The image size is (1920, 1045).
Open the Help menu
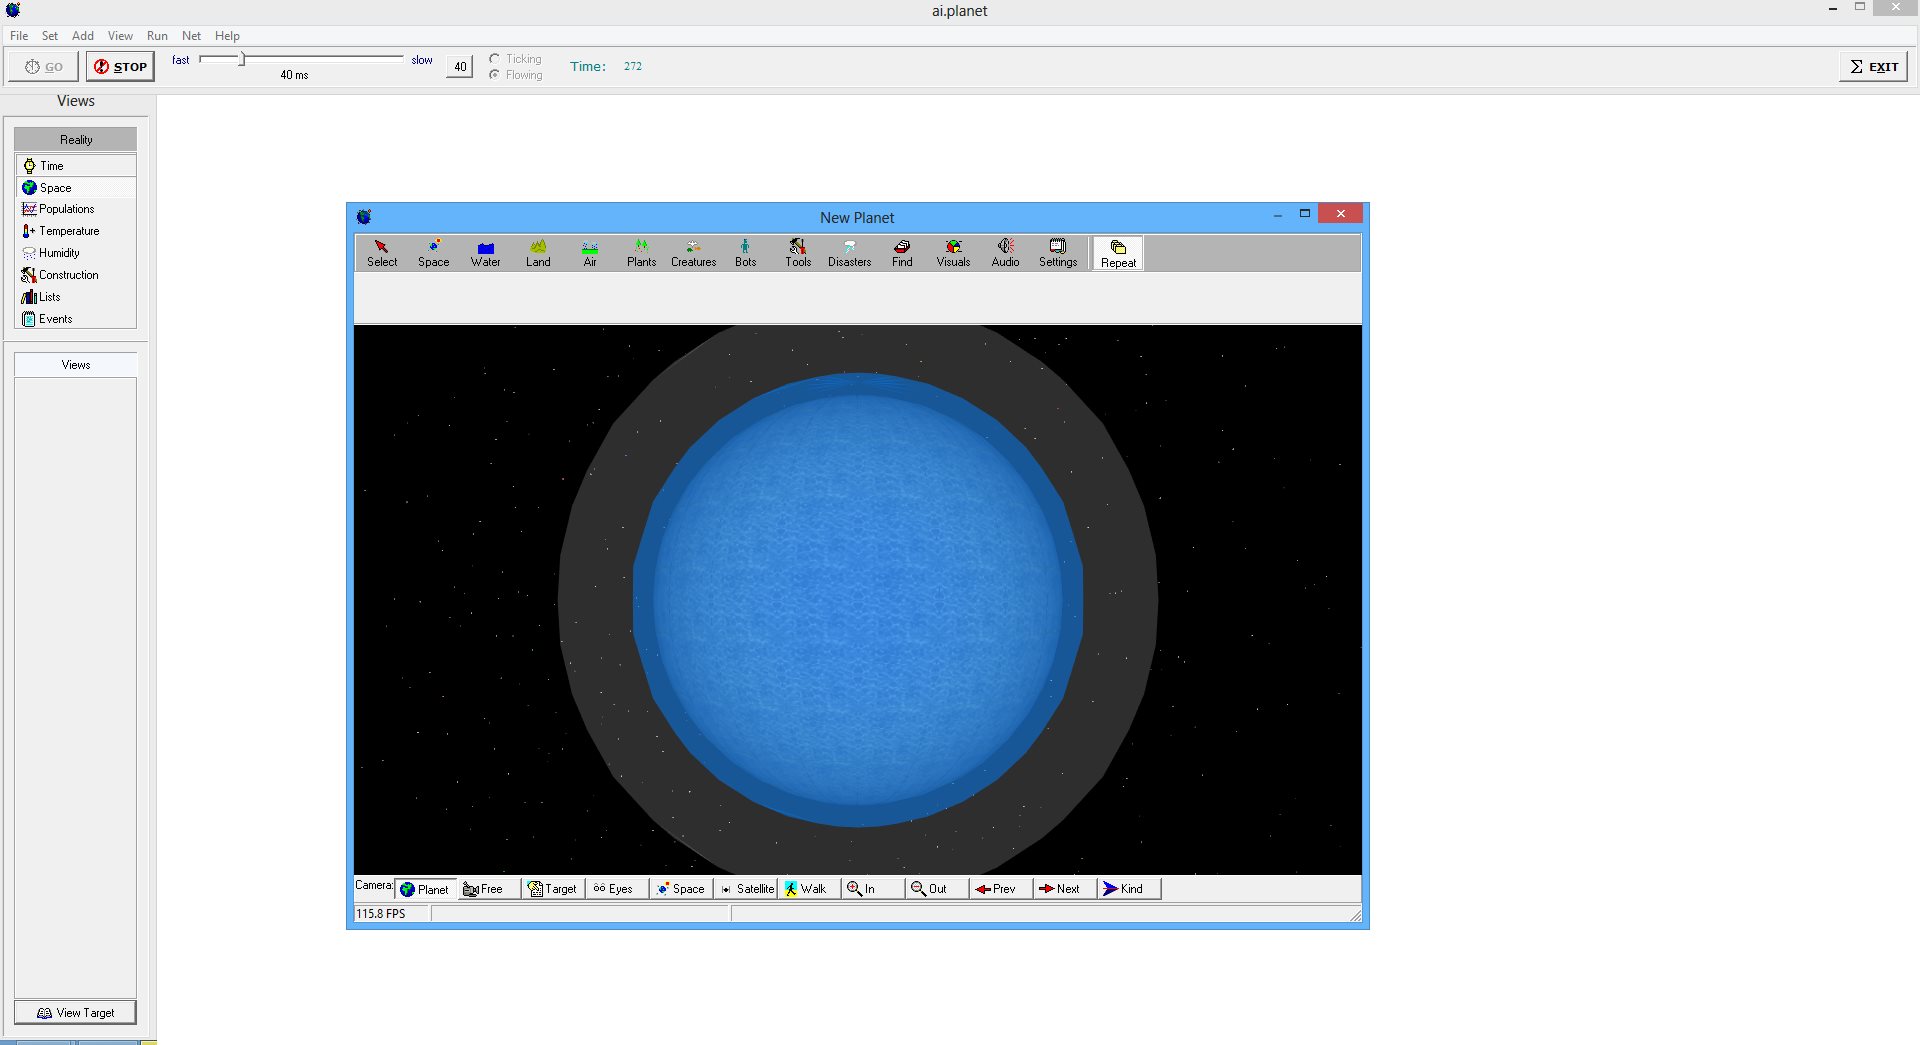(227, 36)
